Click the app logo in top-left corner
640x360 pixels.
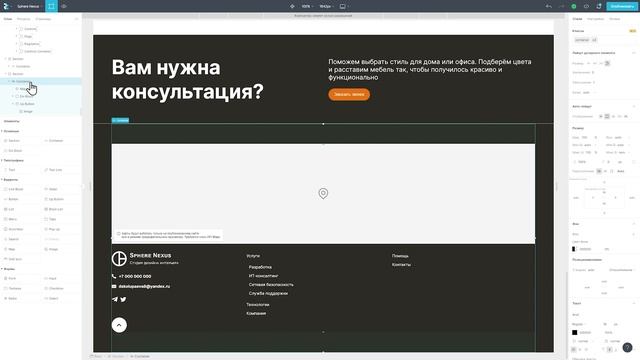(x=6, y=6)
